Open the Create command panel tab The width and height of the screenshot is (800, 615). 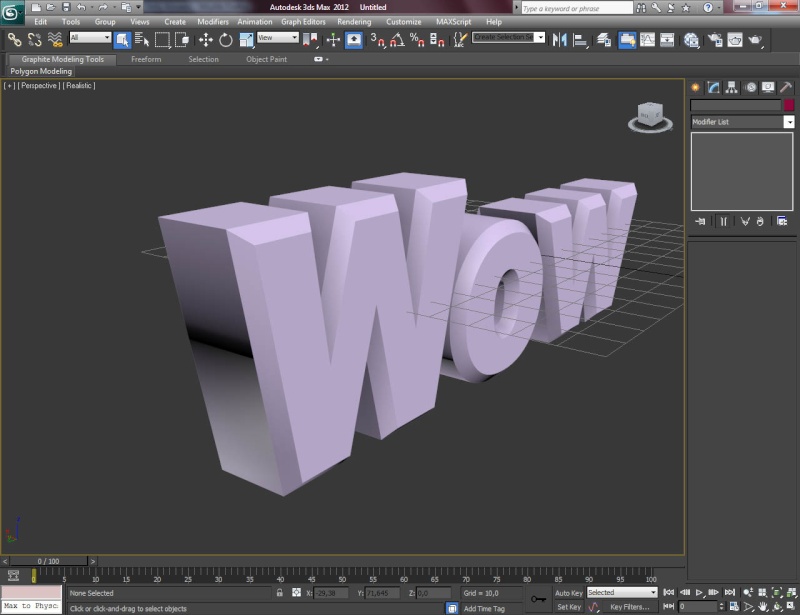[695, 88]
